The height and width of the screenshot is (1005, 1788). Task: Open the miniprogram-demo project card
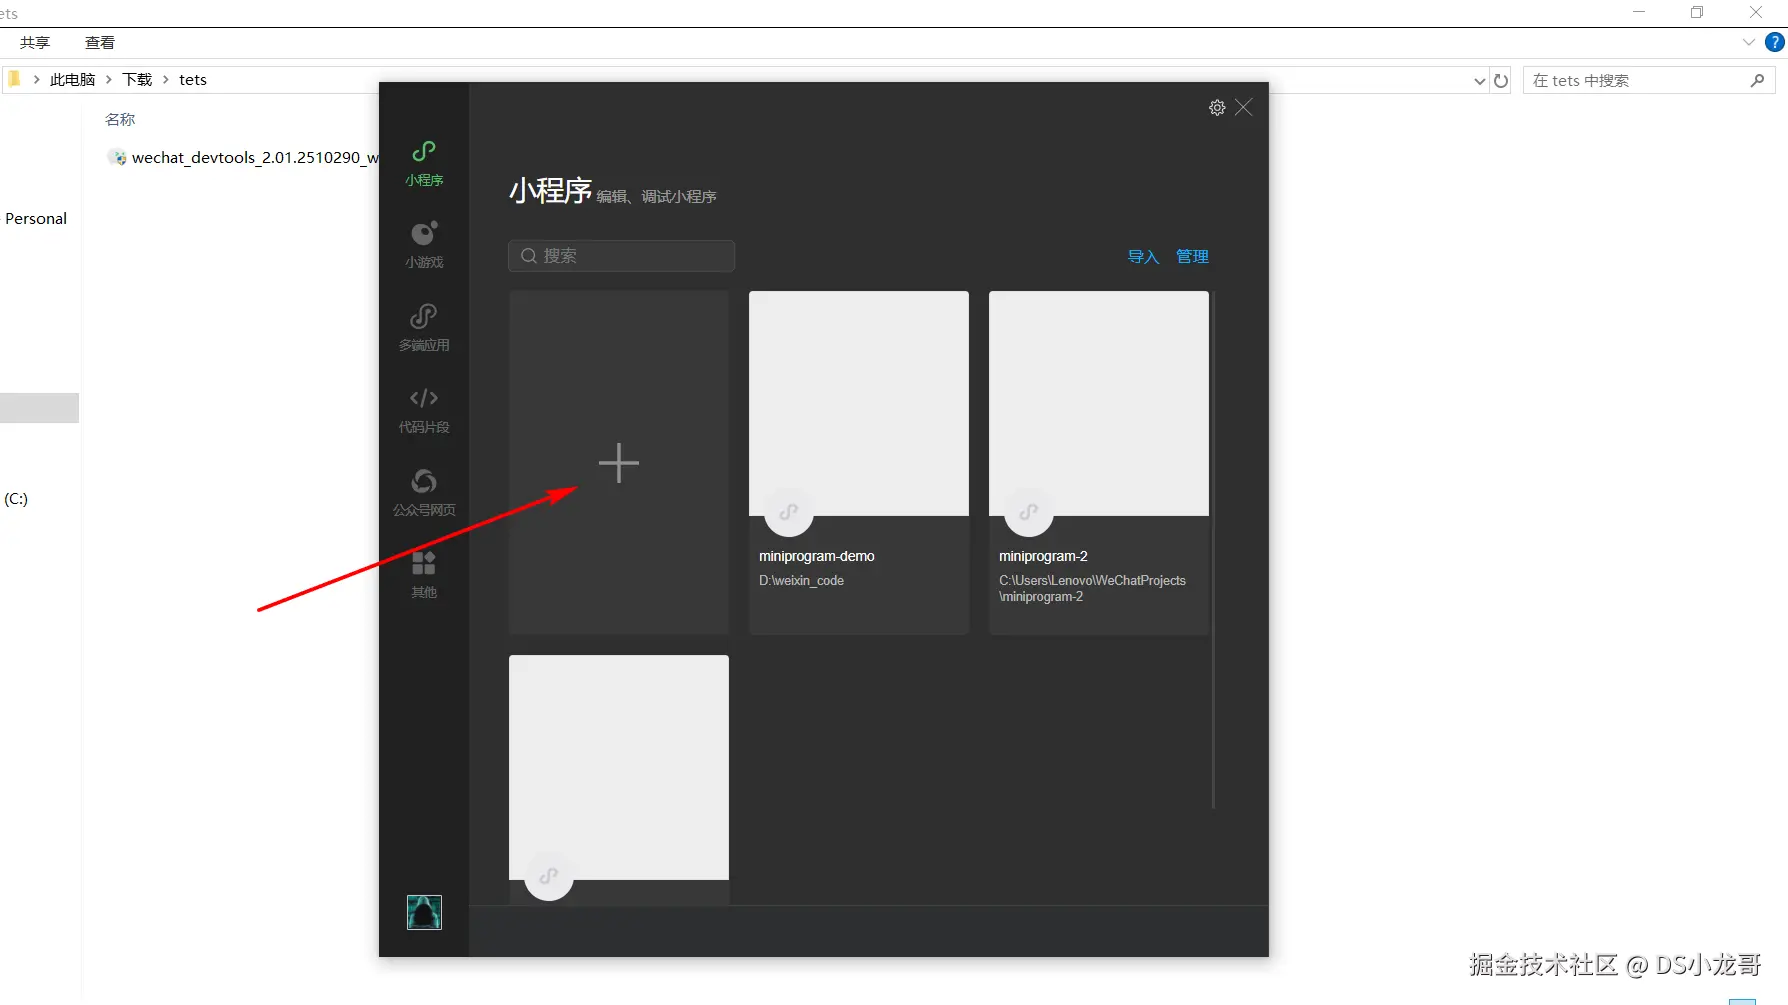pos(859,462)
